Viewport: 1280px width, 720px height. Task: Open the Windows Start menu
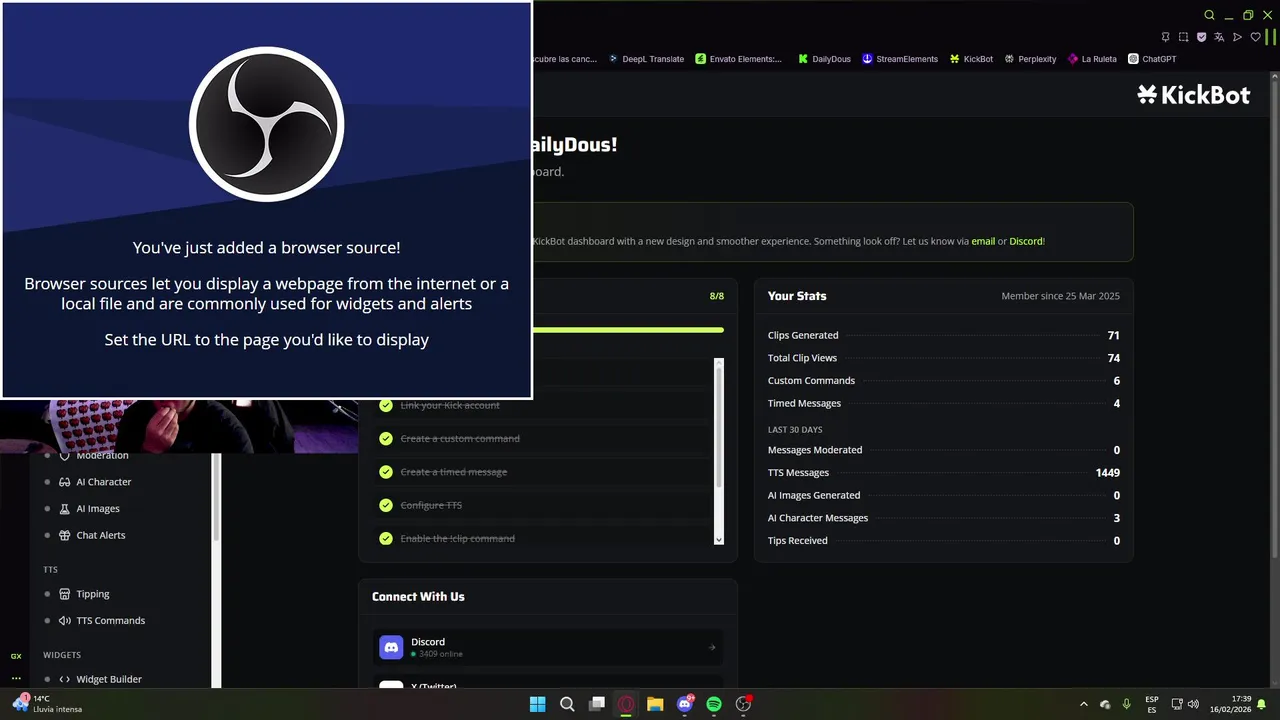(537, 704)
